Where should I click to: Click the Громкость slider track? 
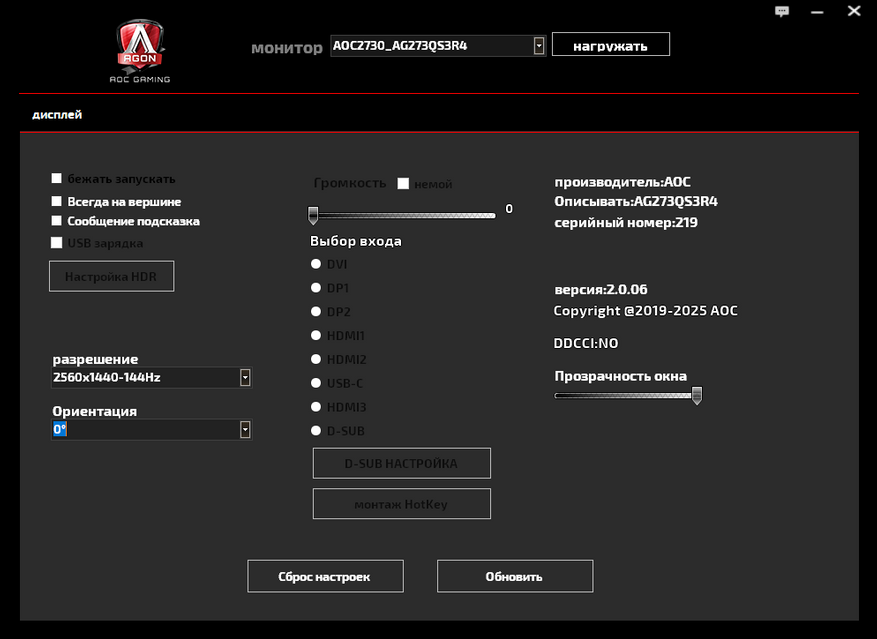pos(403,215)
